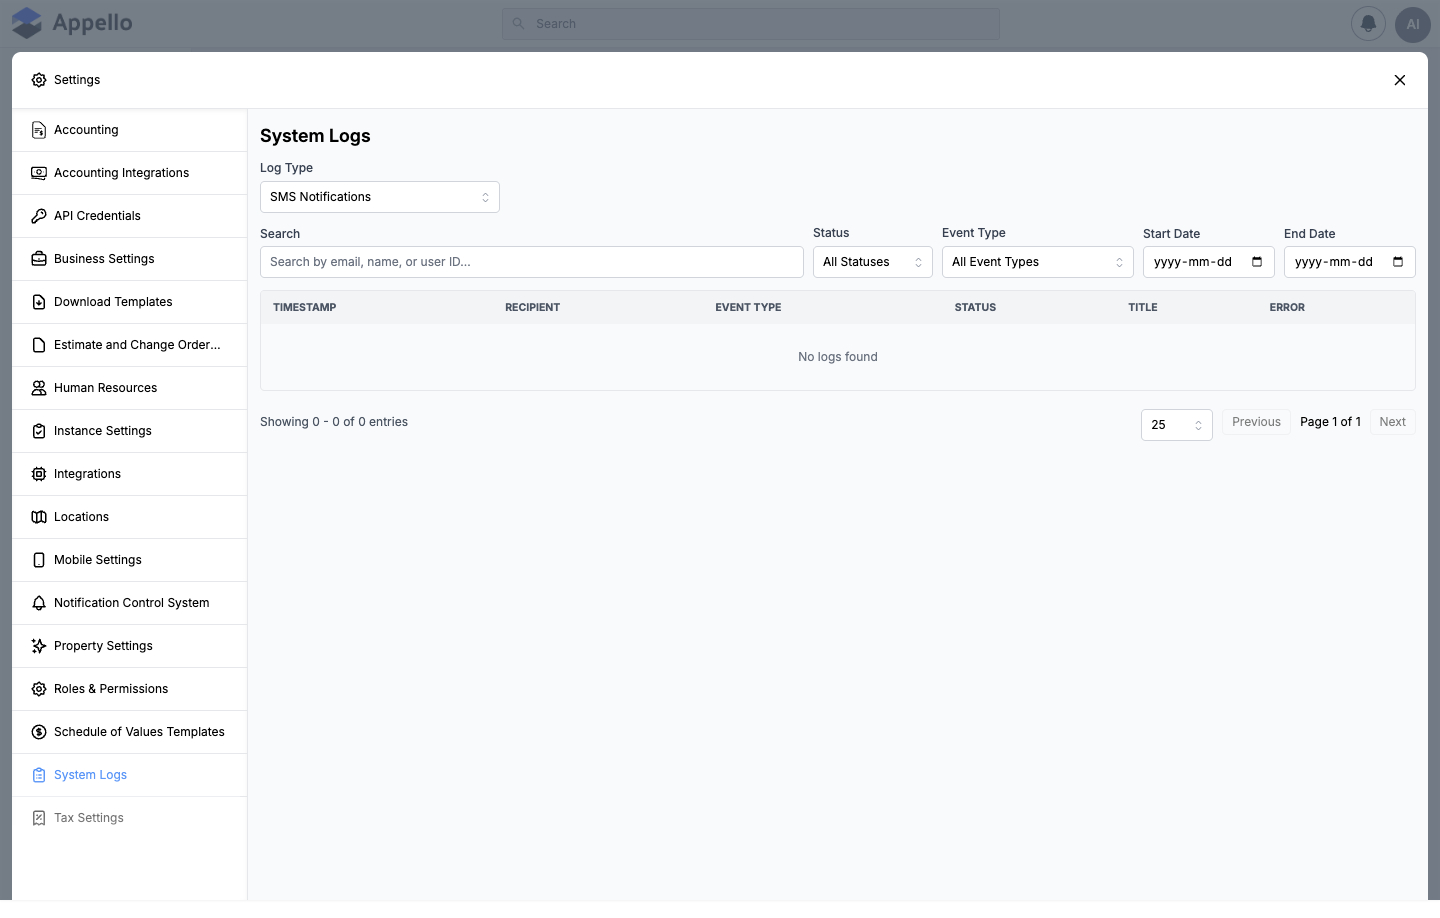Click the Appello logo icon
1440x918 pixels.
pos(27,23)
